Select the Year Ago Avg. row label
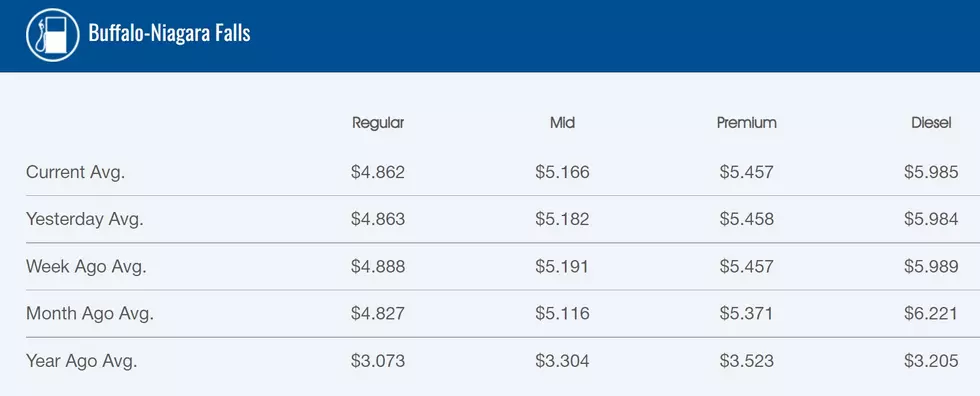 82,361
